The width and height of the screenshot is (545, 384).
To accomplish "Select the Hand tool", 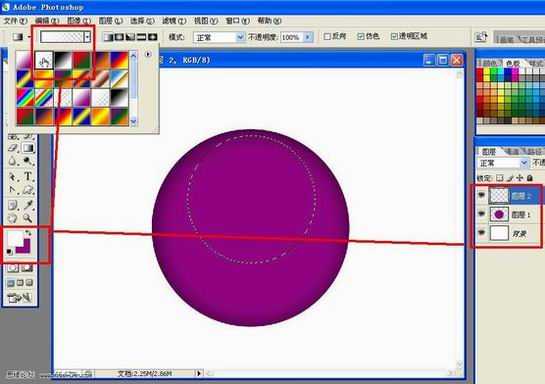I will 13,219.
